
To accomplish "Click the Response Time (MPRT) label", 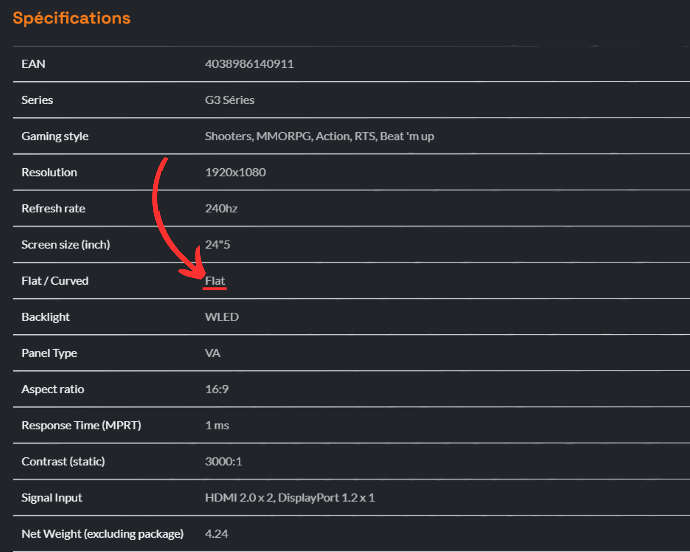I will point(81,425).
